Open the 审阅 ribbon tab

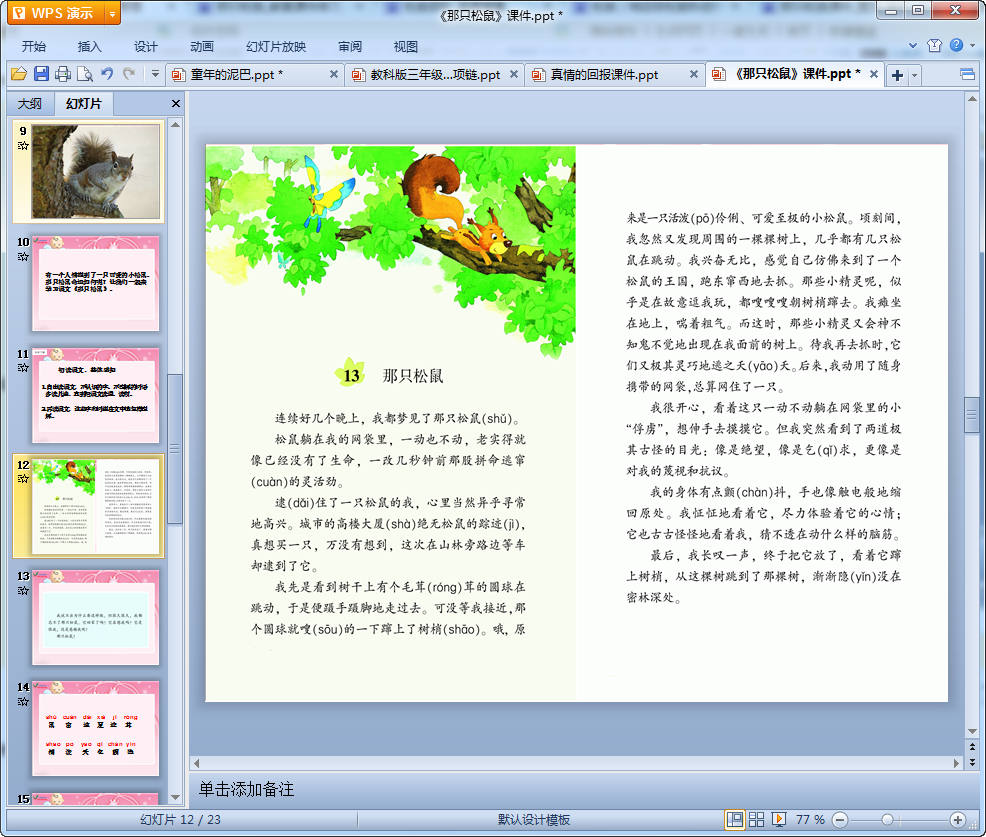coord(350,47)
